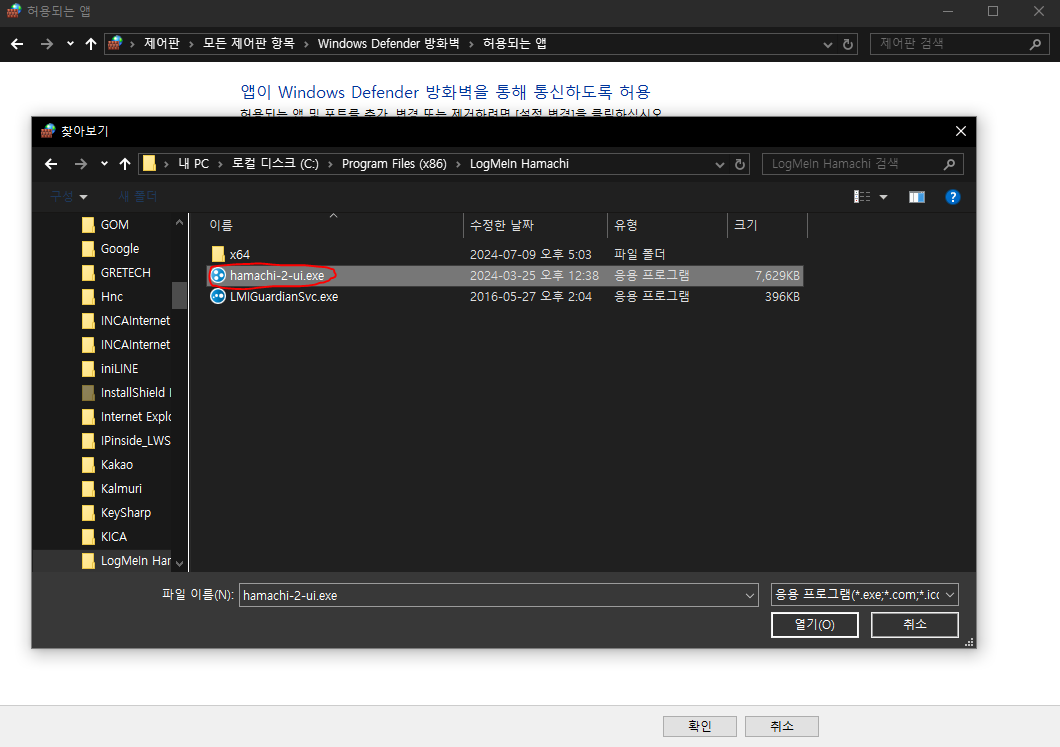
Task: Click the back arrow in the browse dialog
Action: point(51,164)
